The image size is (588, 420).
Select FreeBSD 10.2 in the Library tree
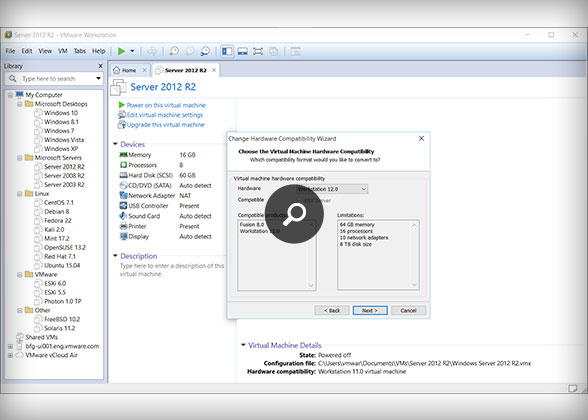pyautogui.click(x=62, y=319)
